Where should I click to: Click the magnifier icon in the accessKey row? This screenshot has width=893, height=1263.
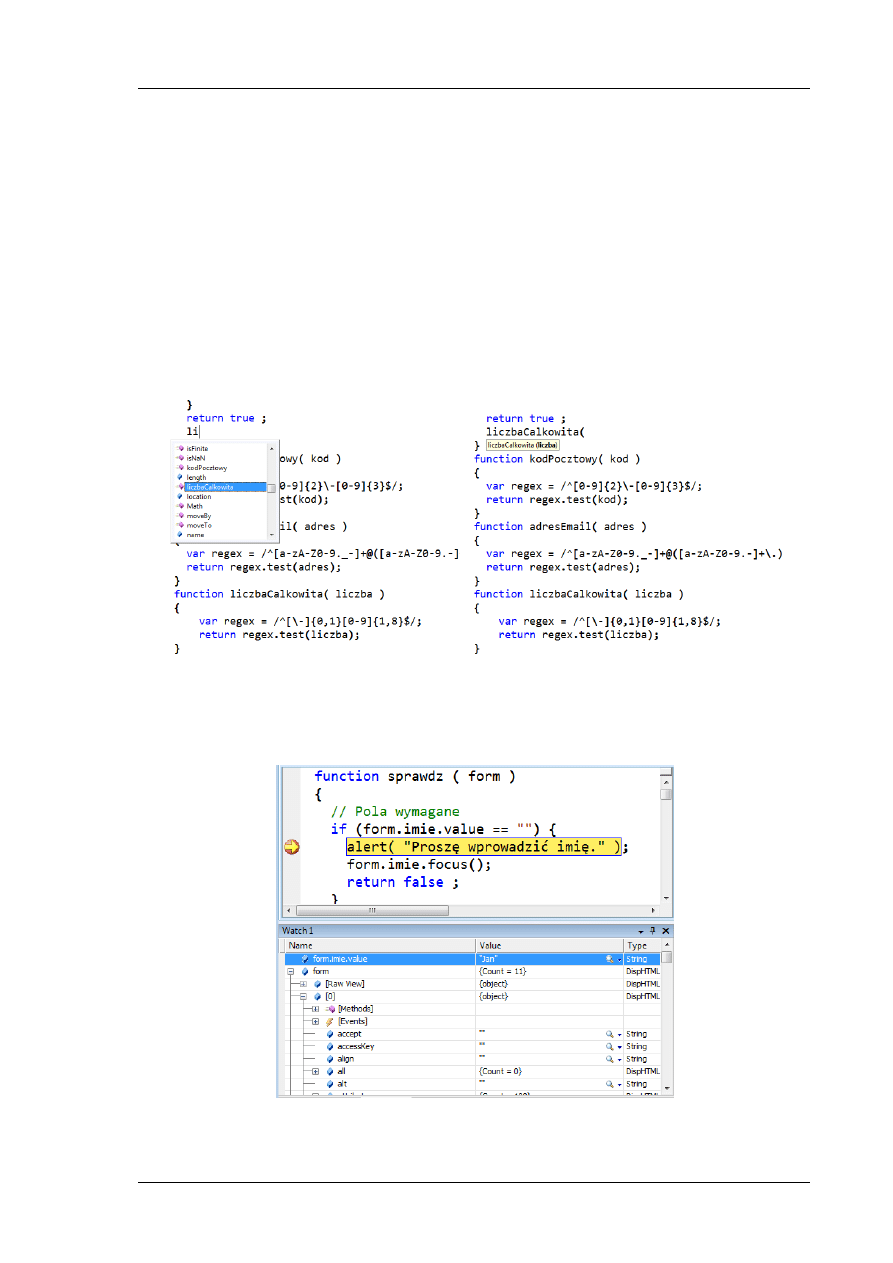(x=609, y=1047)
